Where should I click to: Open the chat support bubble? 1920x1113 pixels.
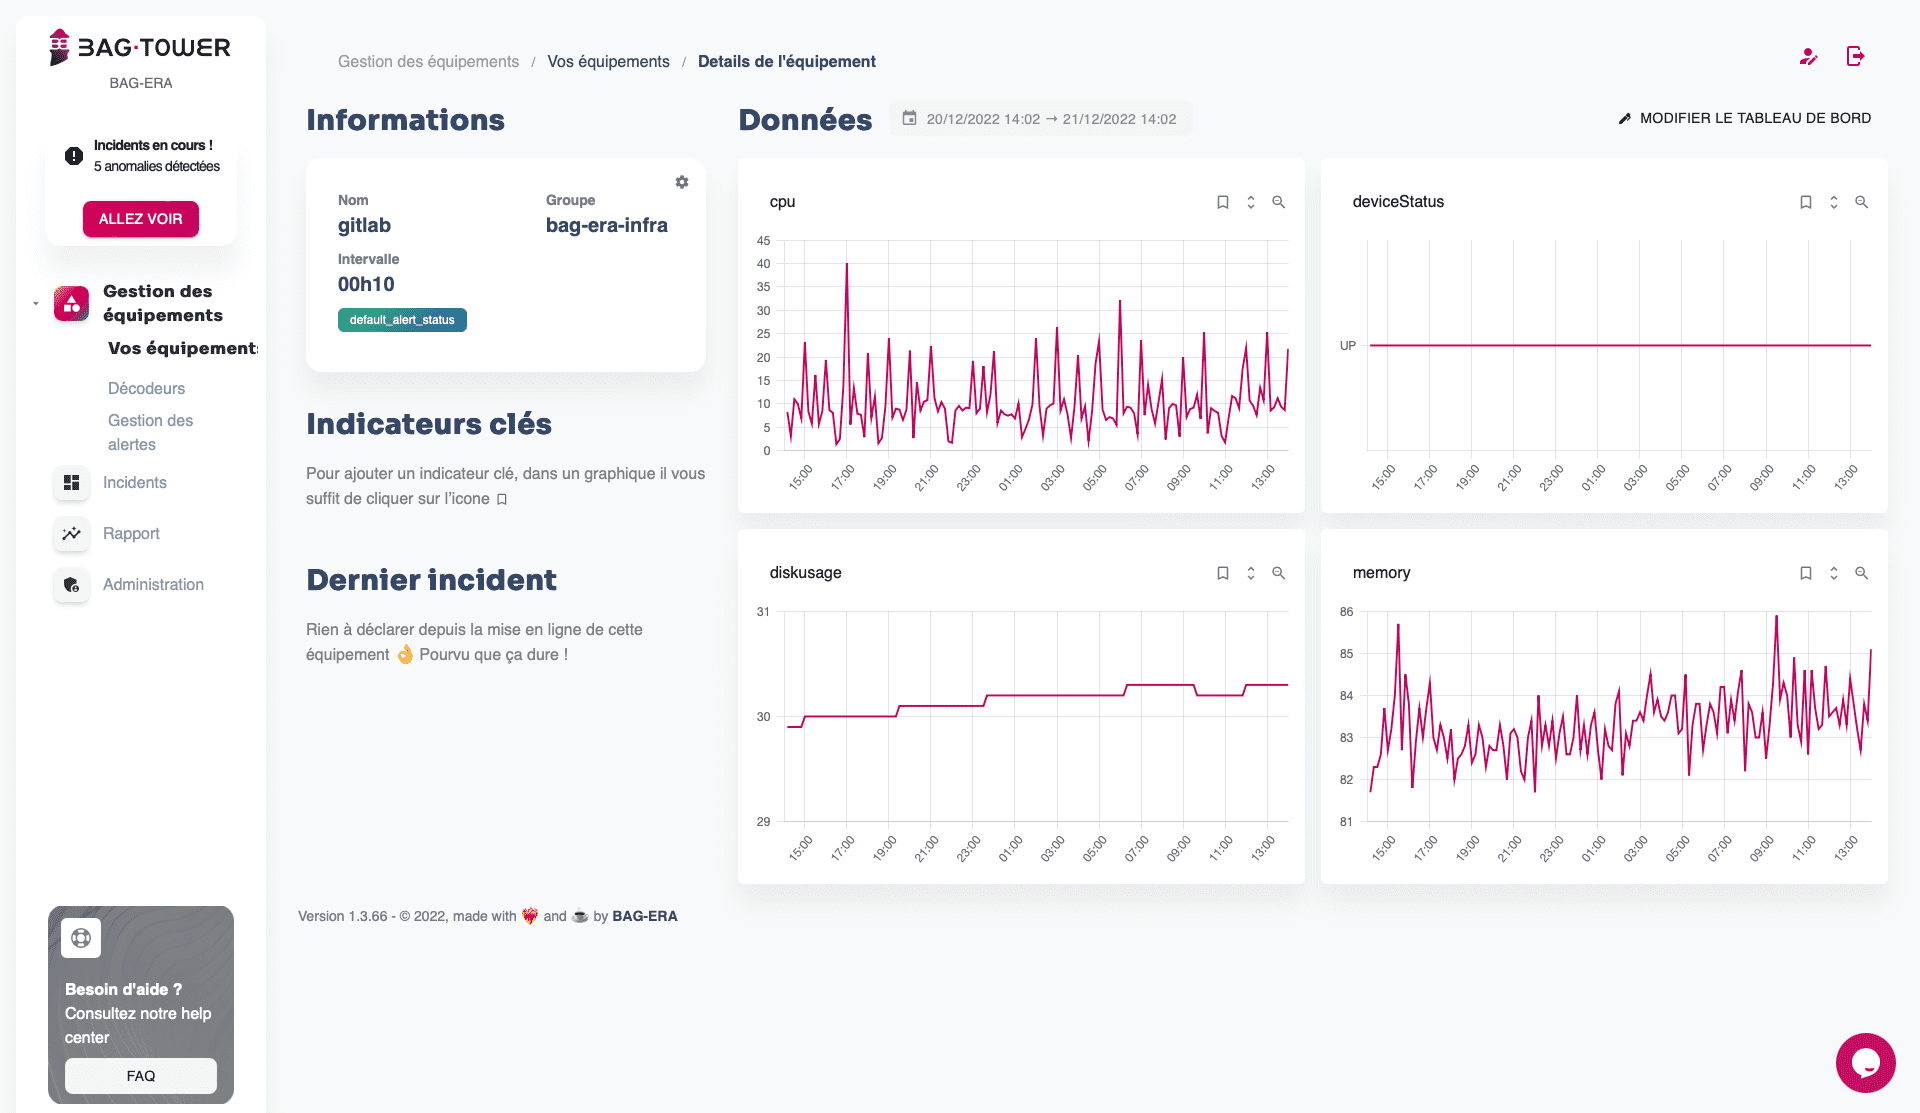pyautogui.click(x=1865, y=1062)
